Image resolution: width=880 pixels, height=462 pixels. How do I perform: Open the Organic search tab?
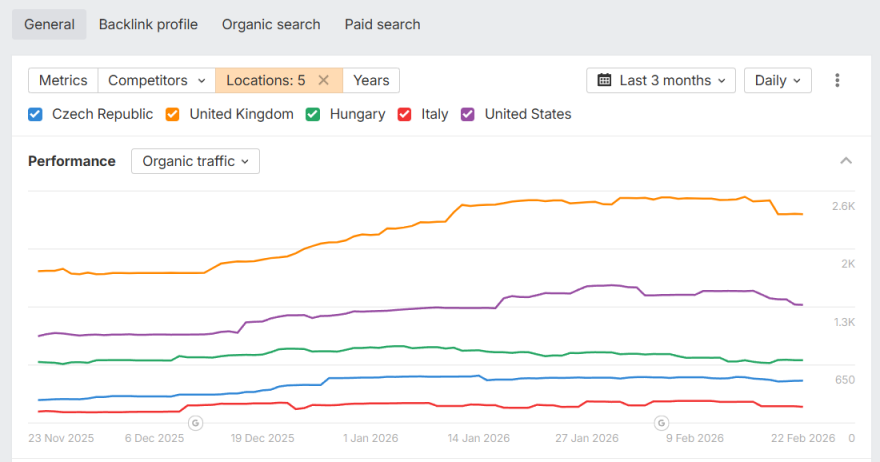click(x=271, y=24)
